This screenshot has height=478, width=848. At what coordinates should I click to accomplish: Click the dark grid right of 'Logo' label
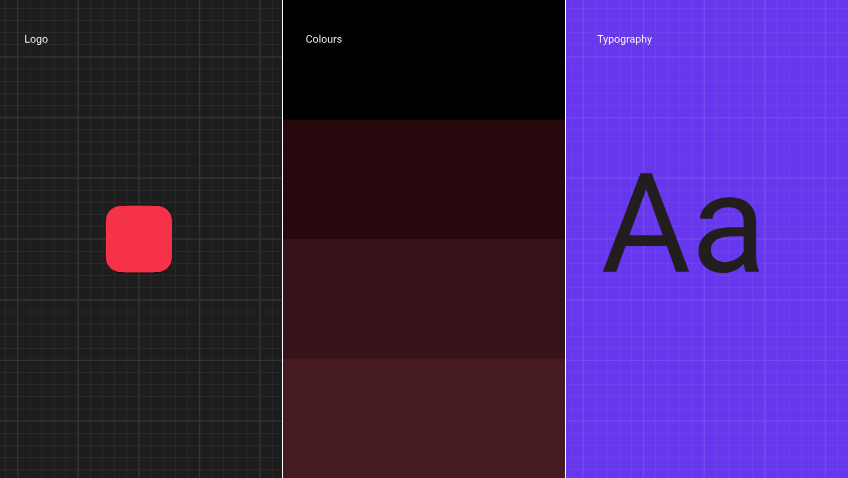[x=160, y=39]
